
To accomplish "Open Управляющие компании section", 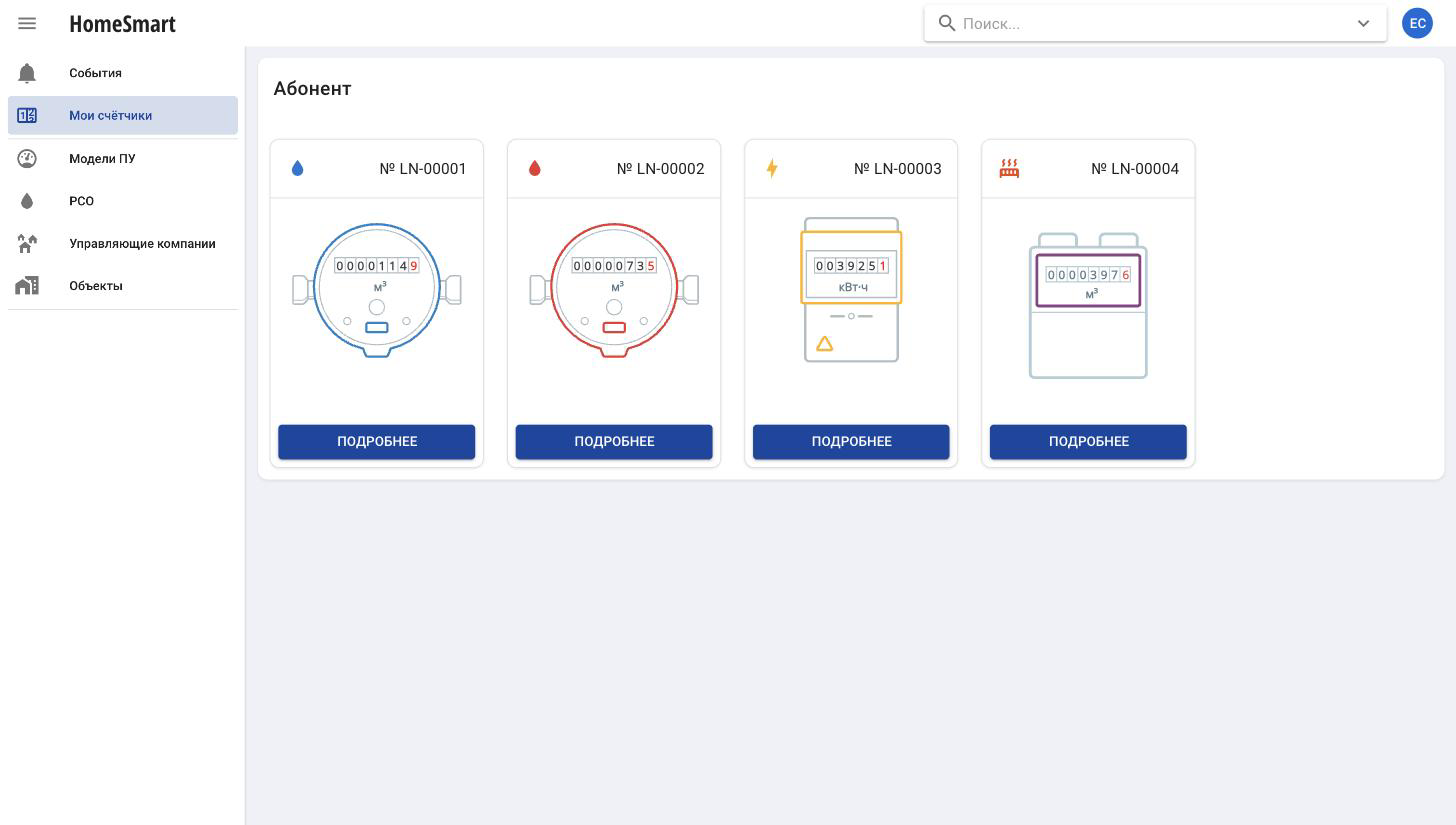I will [123, 243].
